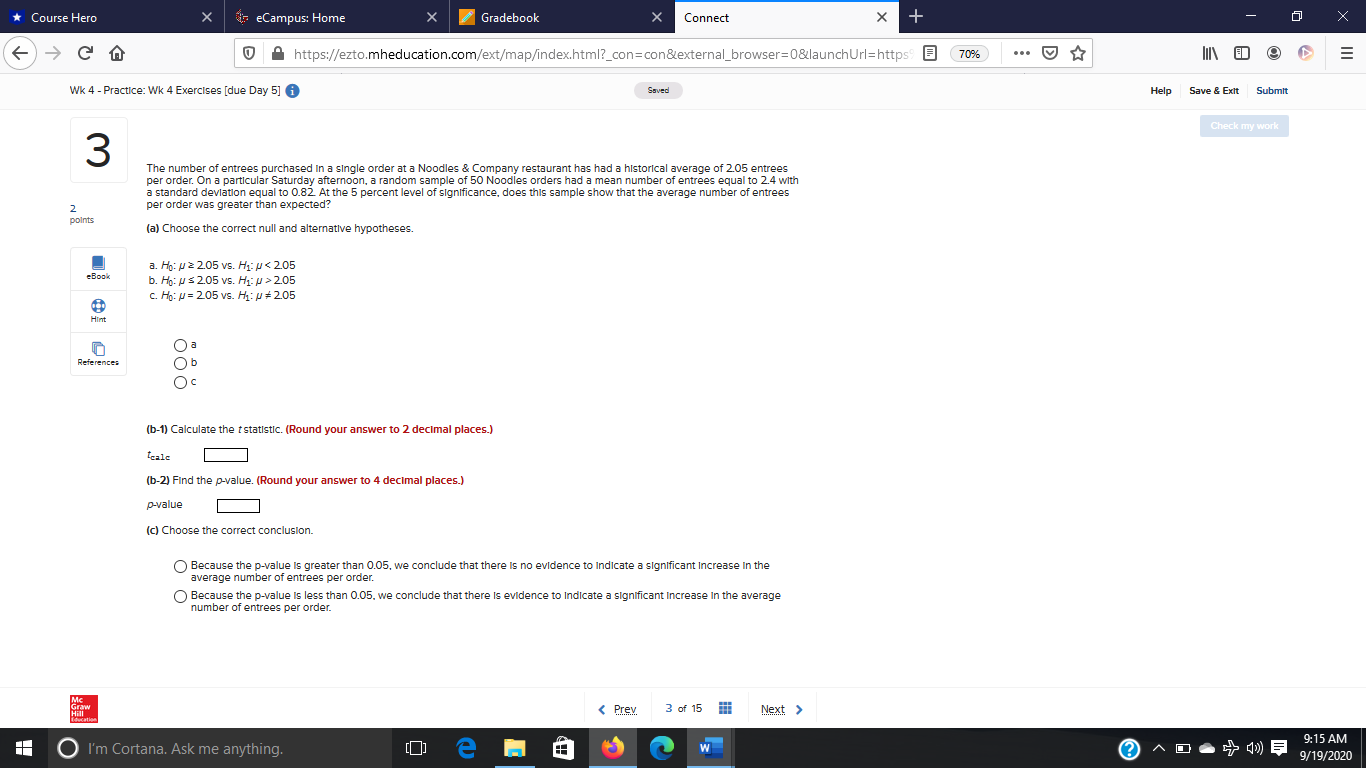Save page to Pocket
The width and height of the screenshot is (1366, 768).
pos(1048,53)
